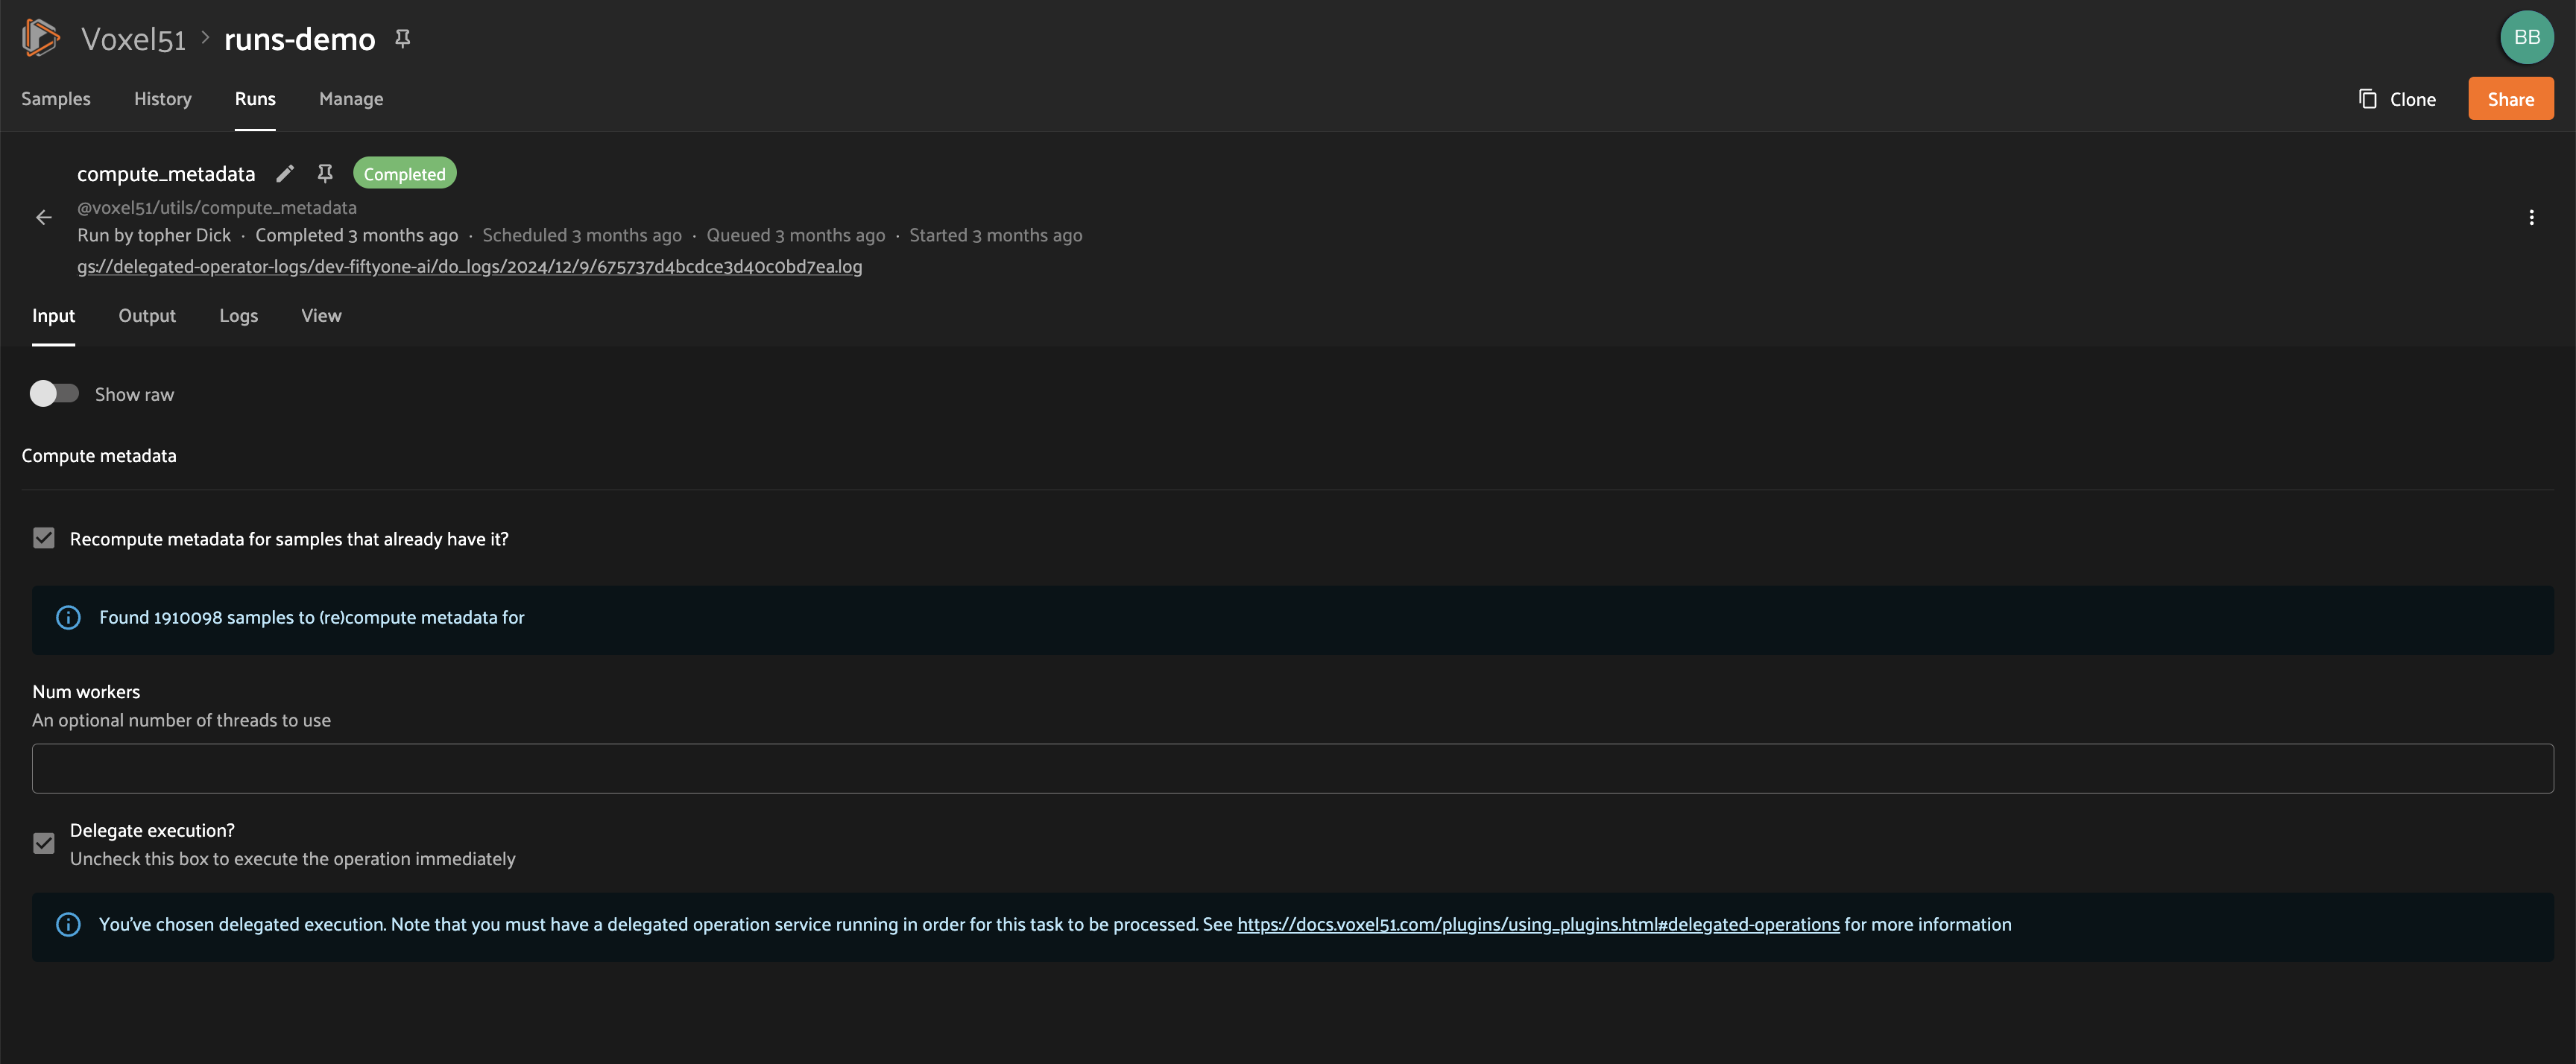Uncheck Recompute metadata for existing samples

(x=44, y=539)
